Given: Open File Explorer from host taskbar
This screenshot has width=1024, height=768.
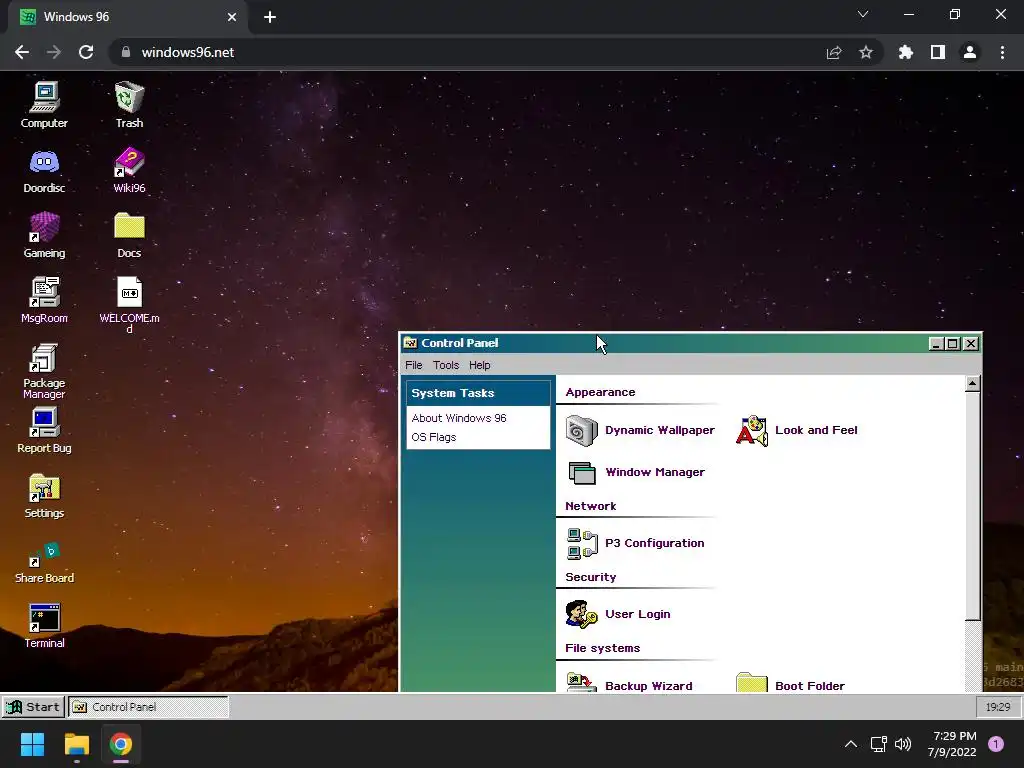Looking at the screenshot, I should tap(76, 744).
